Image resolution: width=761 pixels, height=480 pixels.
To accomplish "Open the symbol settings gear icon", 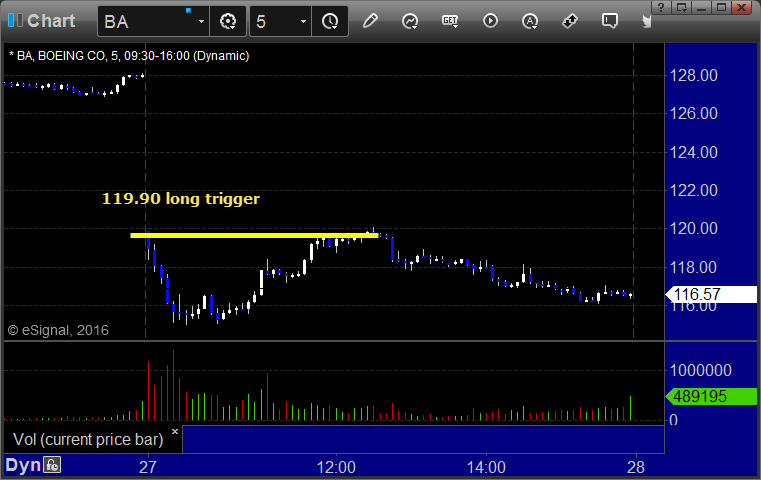I will [x=228, y=21].
